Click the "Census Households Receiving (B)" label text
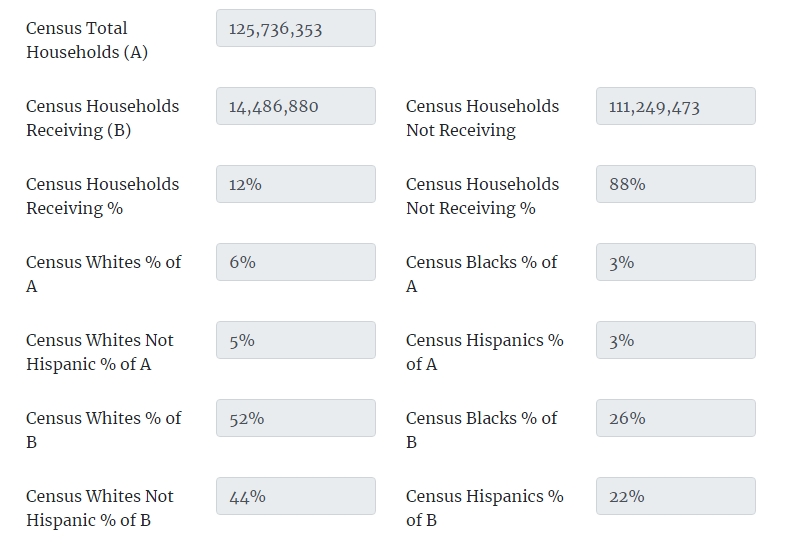796x548 pixels. point(103,118)
